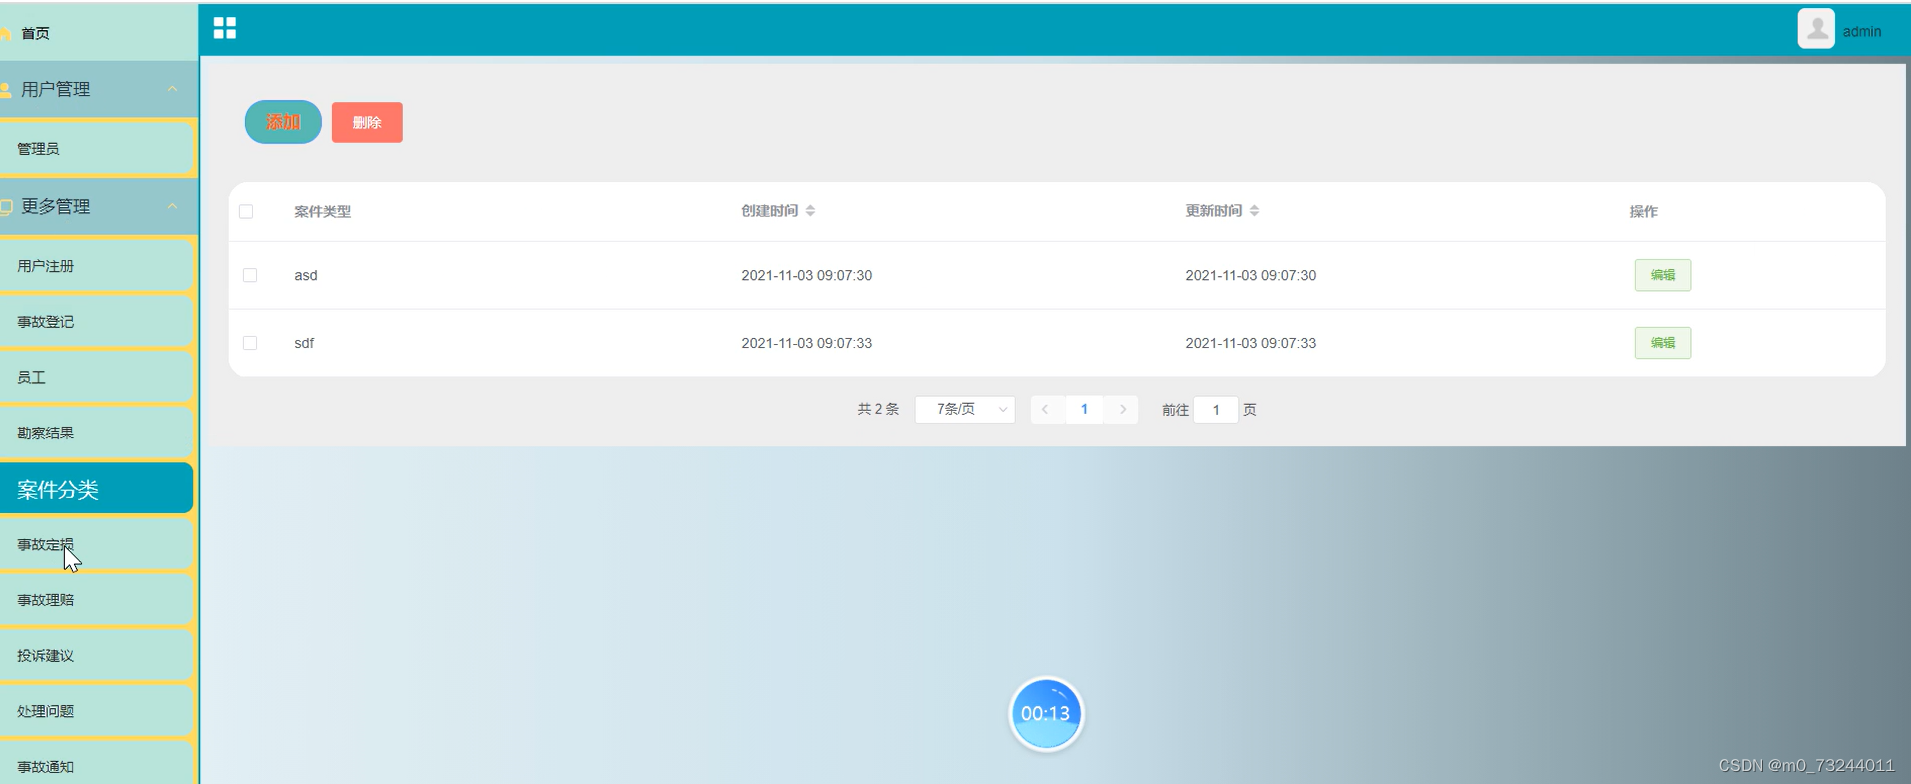The width and height of the screenshot is (1911, 784).
Task: Click sdf update time 2021-11-03 09:07:33
Action: click(1250, 343)
